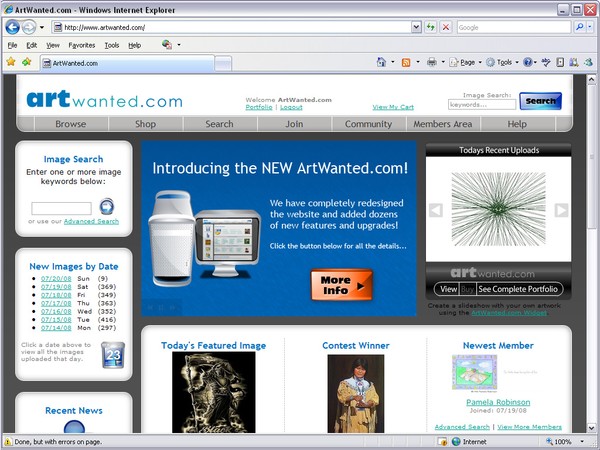Open search provider options dropdown arrow
Screen dimensions: 600x450
pyautogui.click(x=590, y=27)
